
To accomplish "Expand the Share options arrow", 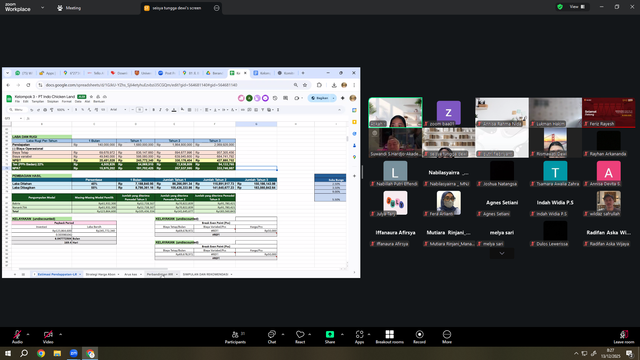I will (342, 334).
